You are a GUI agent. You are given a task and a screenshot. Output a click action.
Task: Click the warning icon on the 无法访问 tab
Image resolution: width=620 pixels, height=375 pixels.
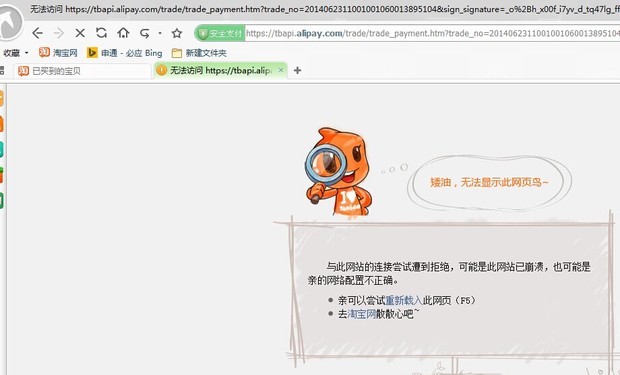pyautogui.click(x=161, y=70)
